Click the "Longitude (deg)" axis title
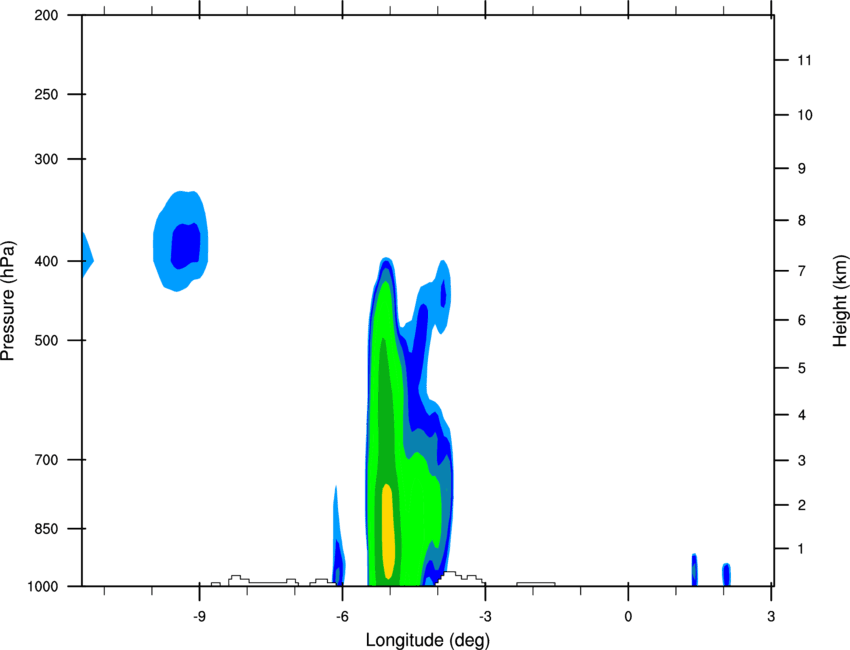850x650 pixels. point(428,640)
